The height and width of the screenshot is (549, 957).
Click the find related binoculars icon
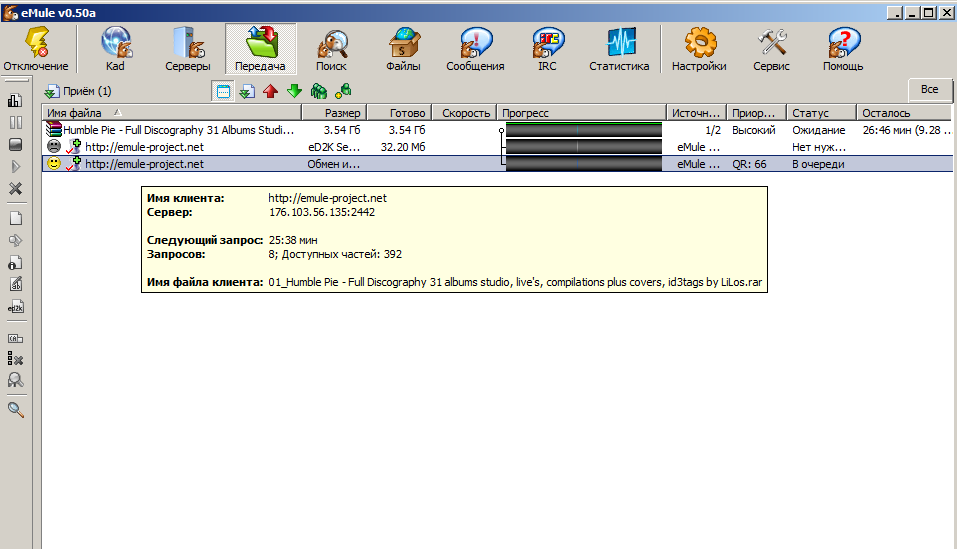click(x=15, y=380)
